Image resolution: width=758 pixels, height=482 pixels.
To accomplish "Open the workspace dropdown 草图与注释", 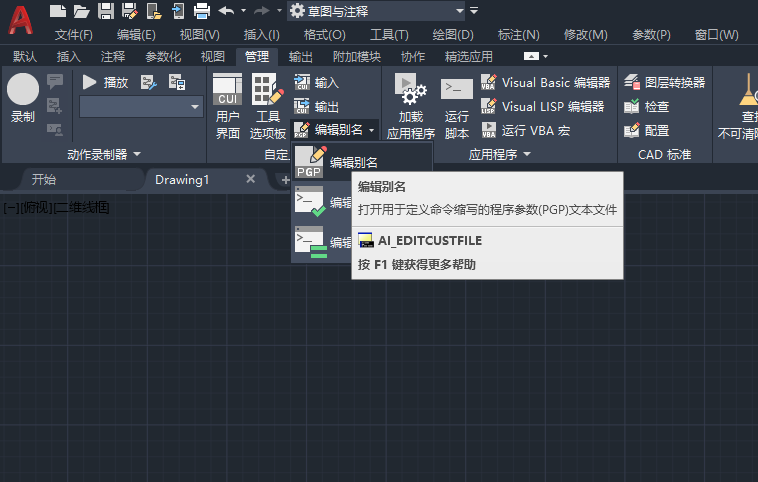I will point(376,11).
